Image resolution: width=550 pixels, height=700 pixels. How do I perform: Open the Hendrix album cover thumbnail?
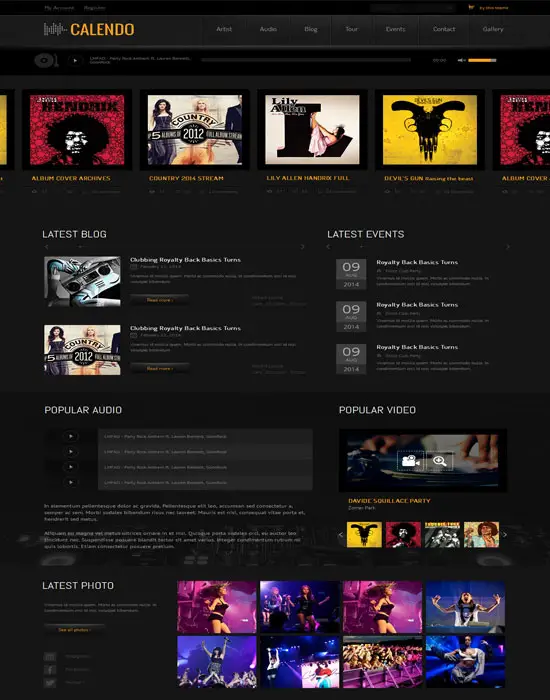(x=77, y=129)
